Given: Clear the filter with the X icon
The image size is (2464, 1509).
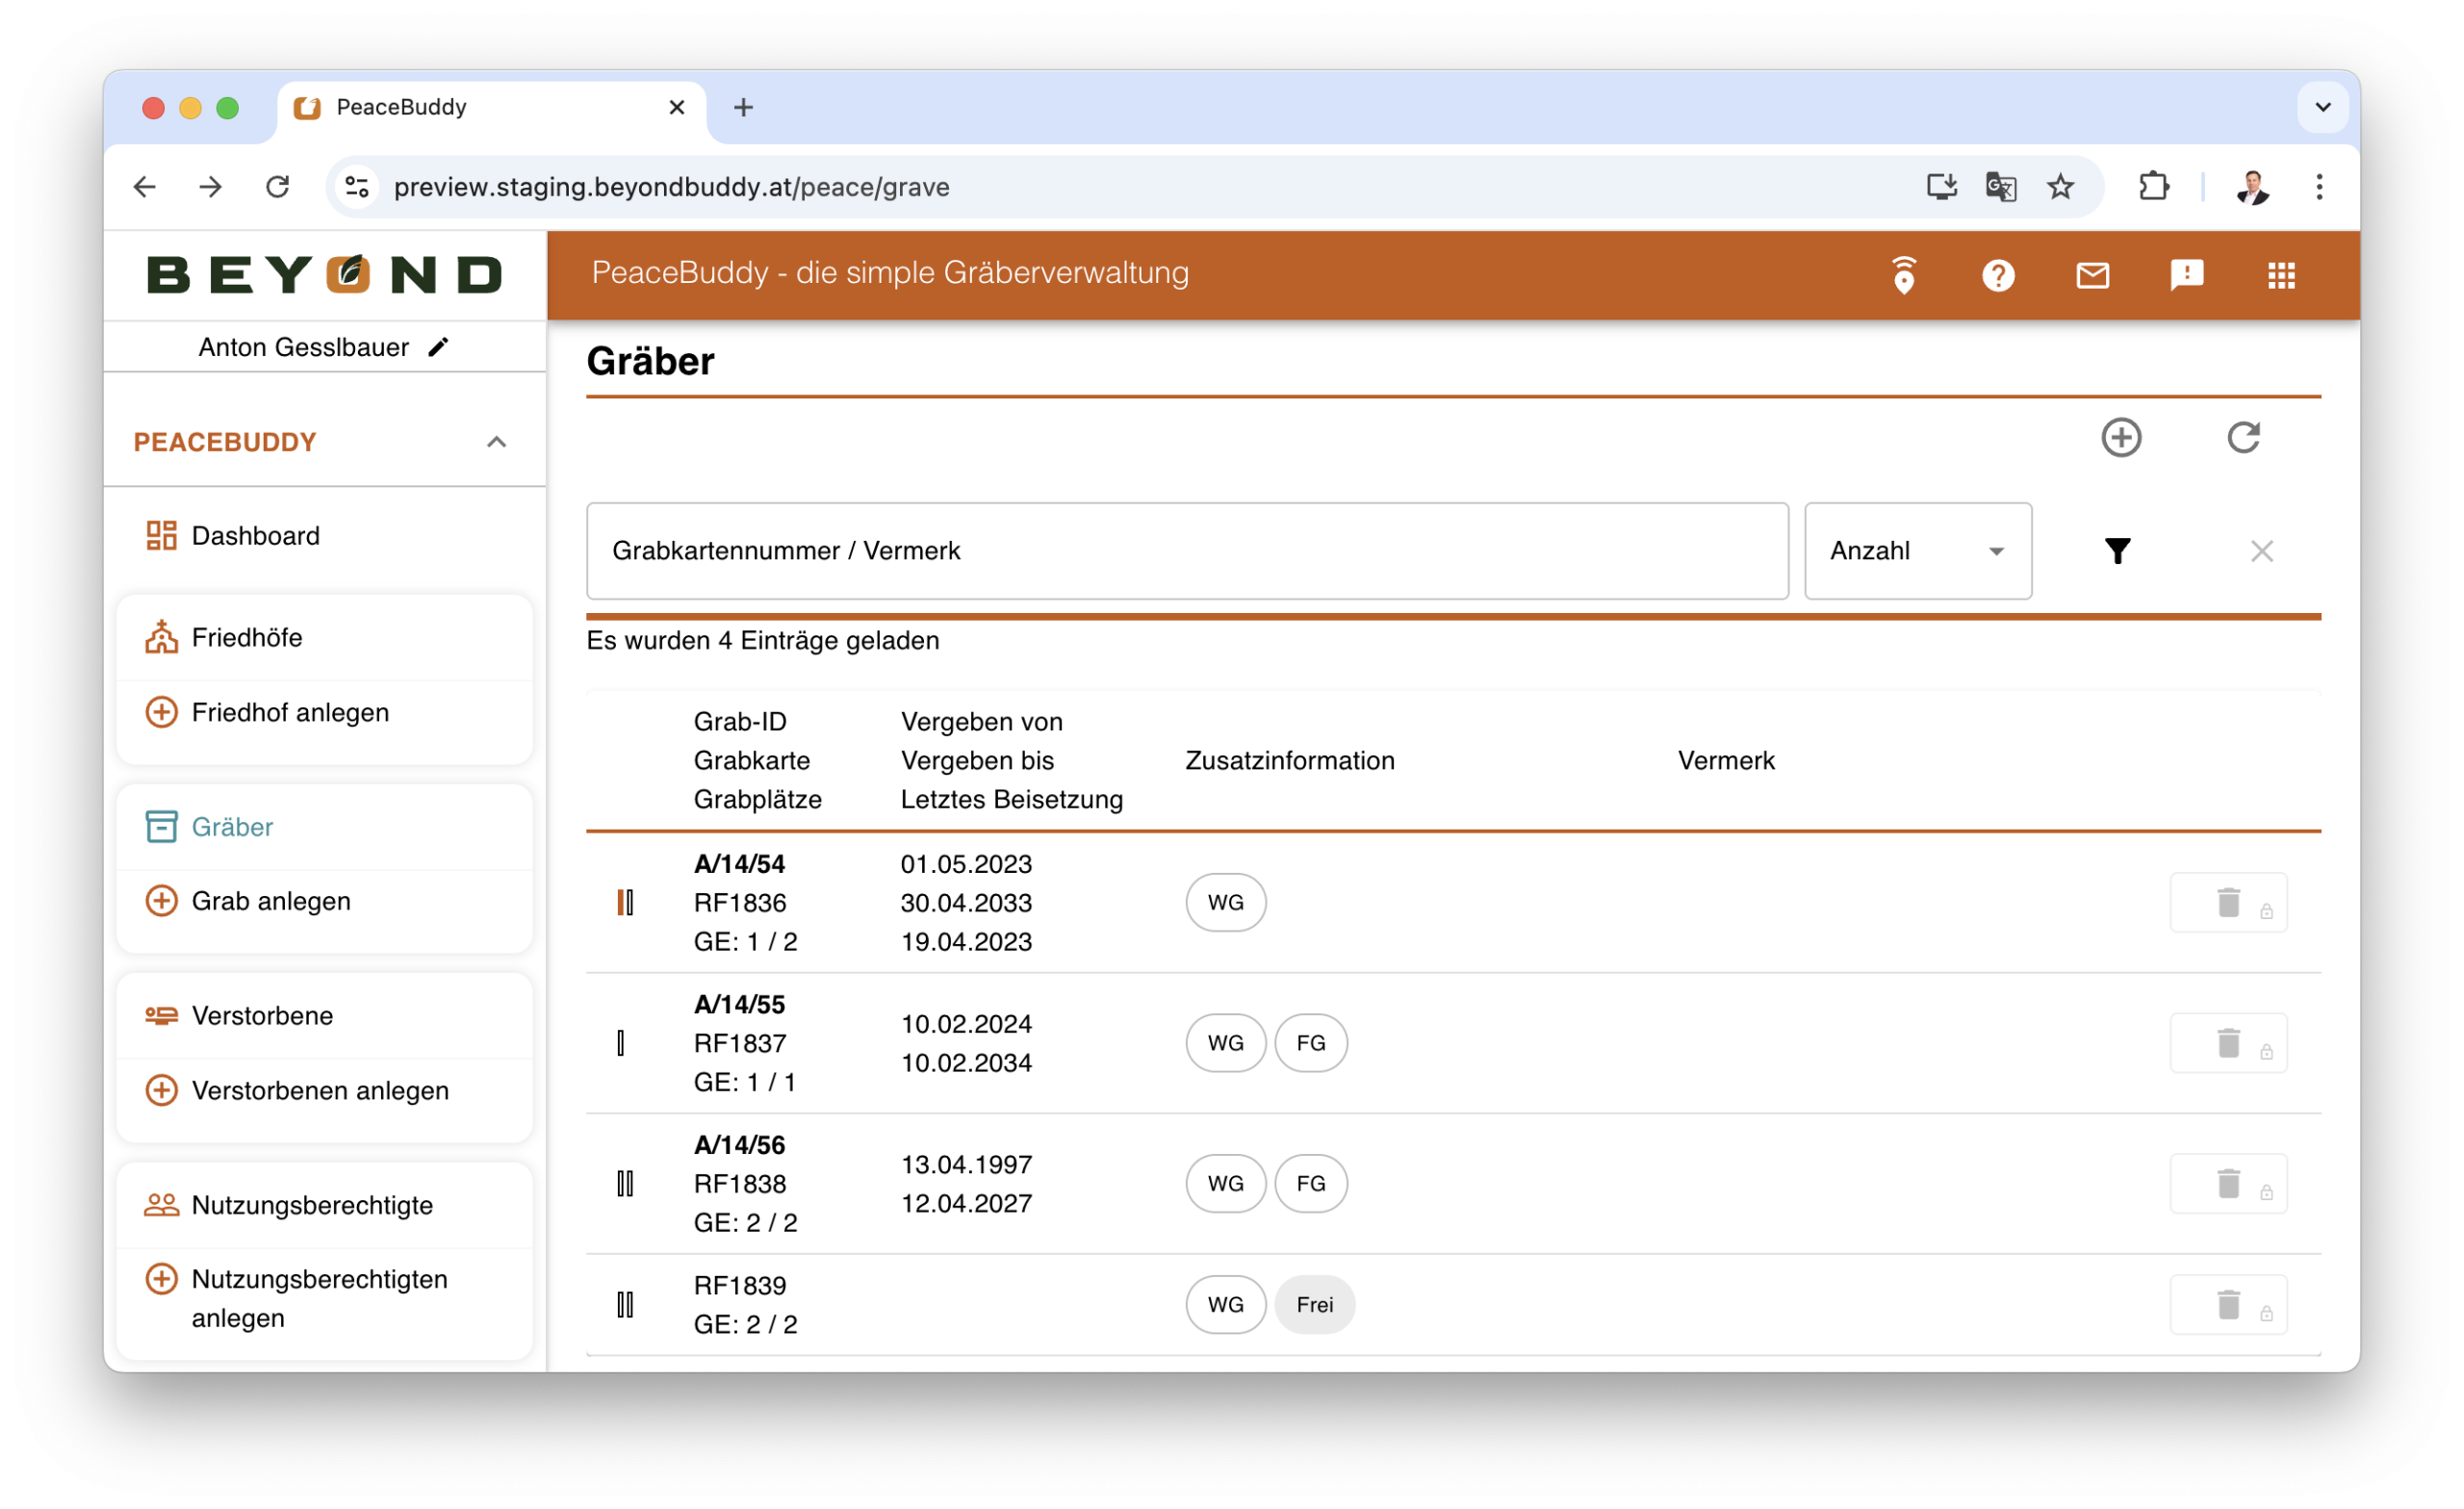Looking at the screenshot, I should click(2261, 551).
